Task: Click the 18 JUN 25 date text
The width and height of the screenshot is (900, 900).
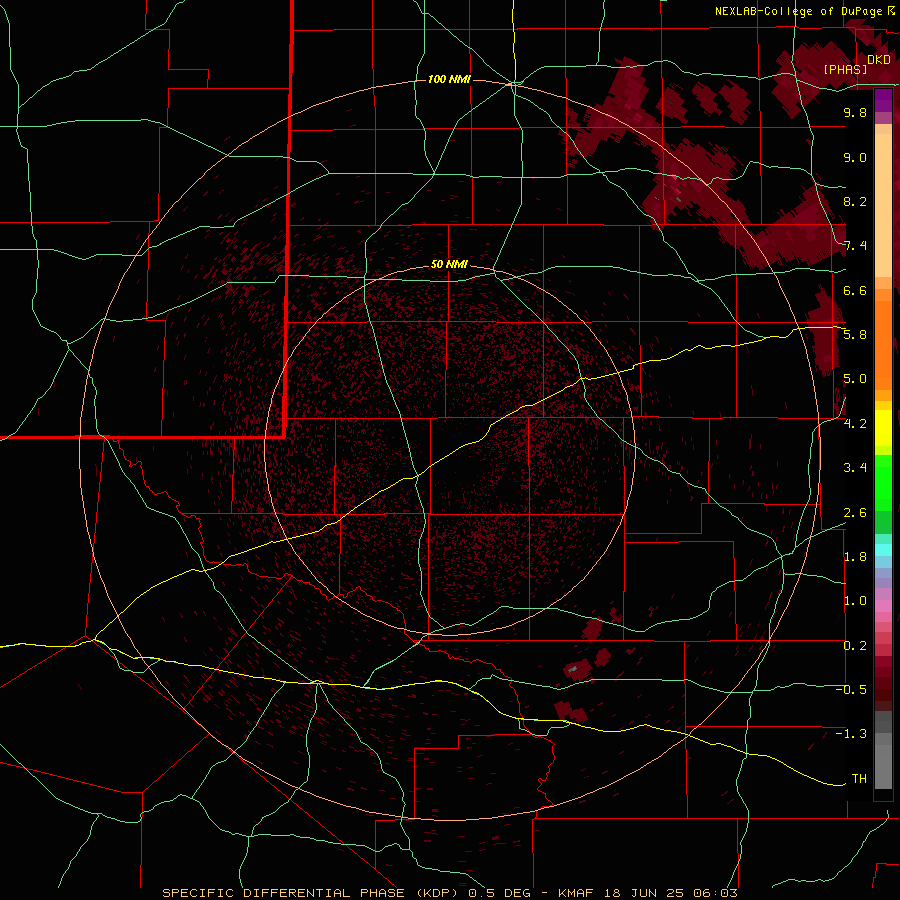Action: pyautogui.click(x=643, y=893)
